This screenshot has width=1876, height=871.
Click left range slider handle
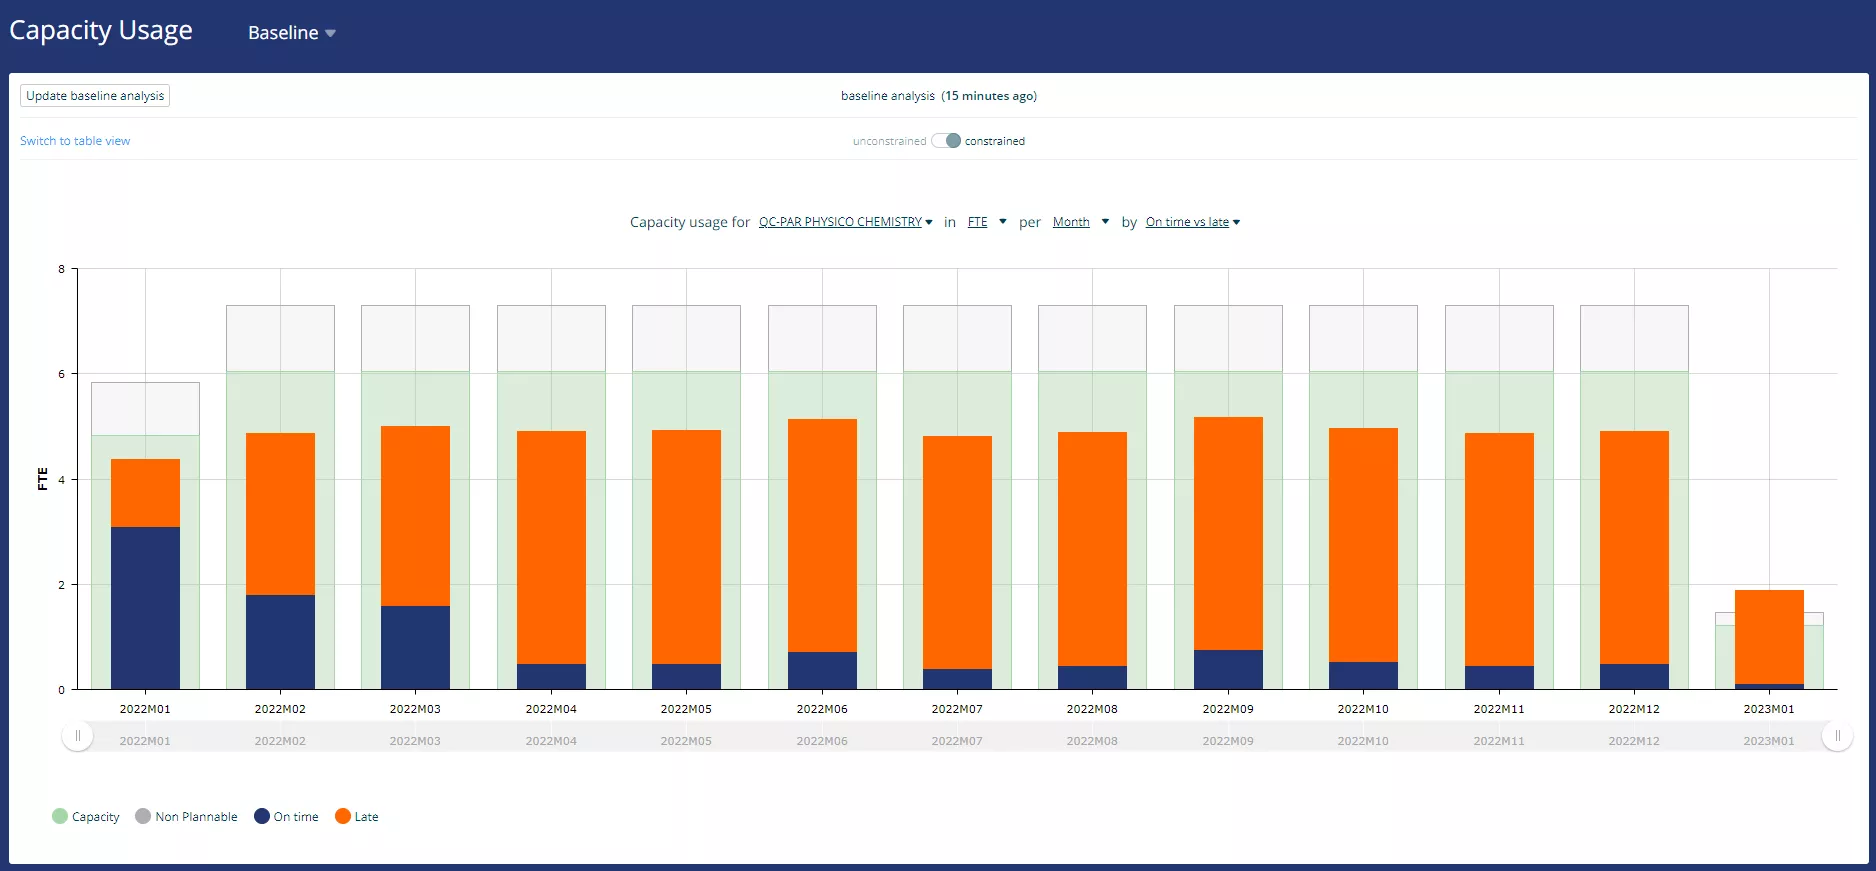[x=77, y=736]
